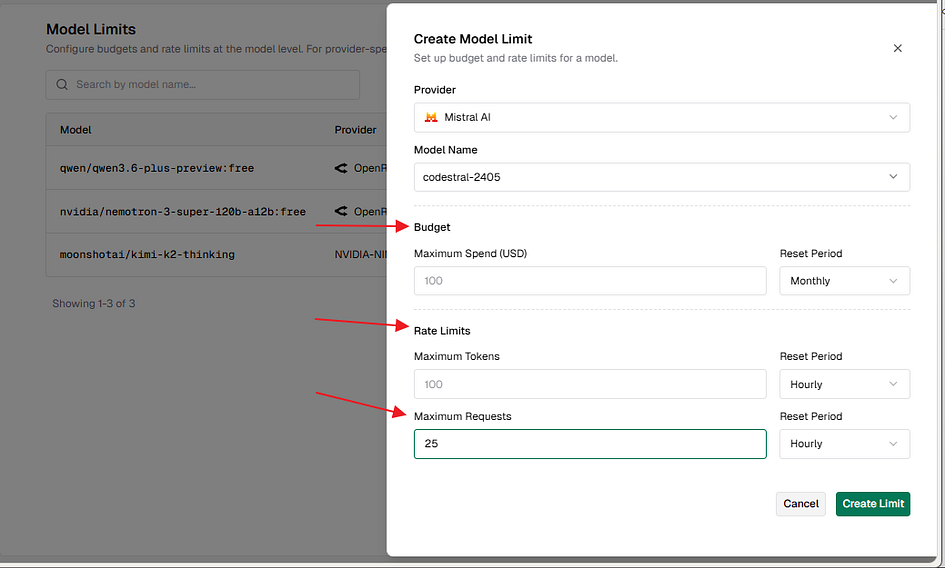Click the search magnifier icon
This screenshot has width=945, height=568.
pos(62,85)
